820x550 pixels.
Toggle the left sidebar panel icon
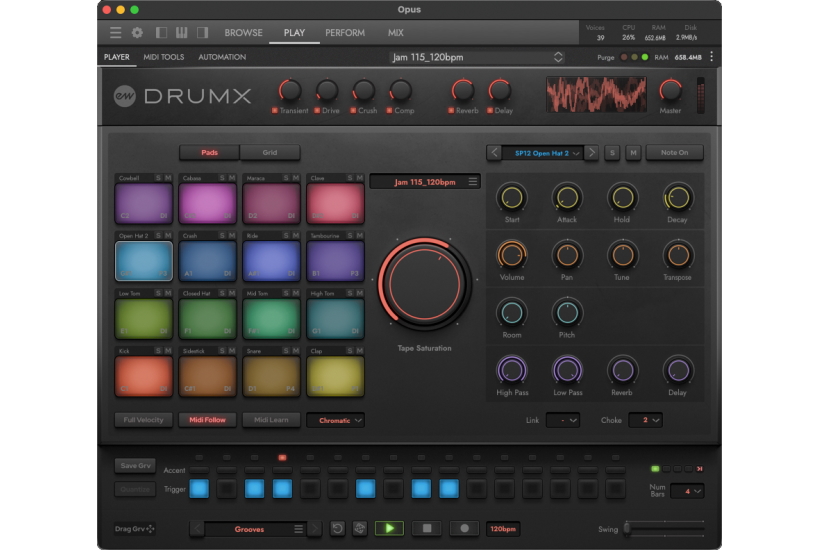point(161,32)
